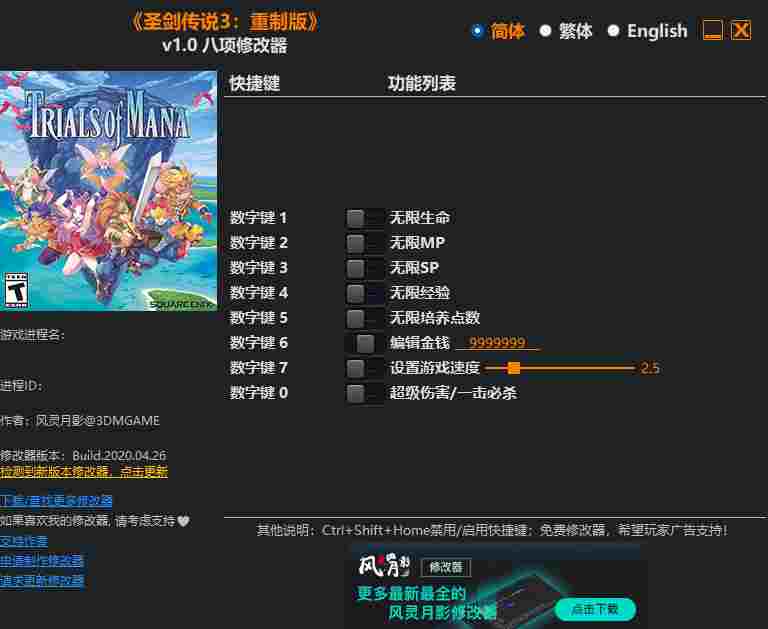Click the 修改器版本 Build.2020.04.26 text
768x629 pixels.
(x=83, y=455)
